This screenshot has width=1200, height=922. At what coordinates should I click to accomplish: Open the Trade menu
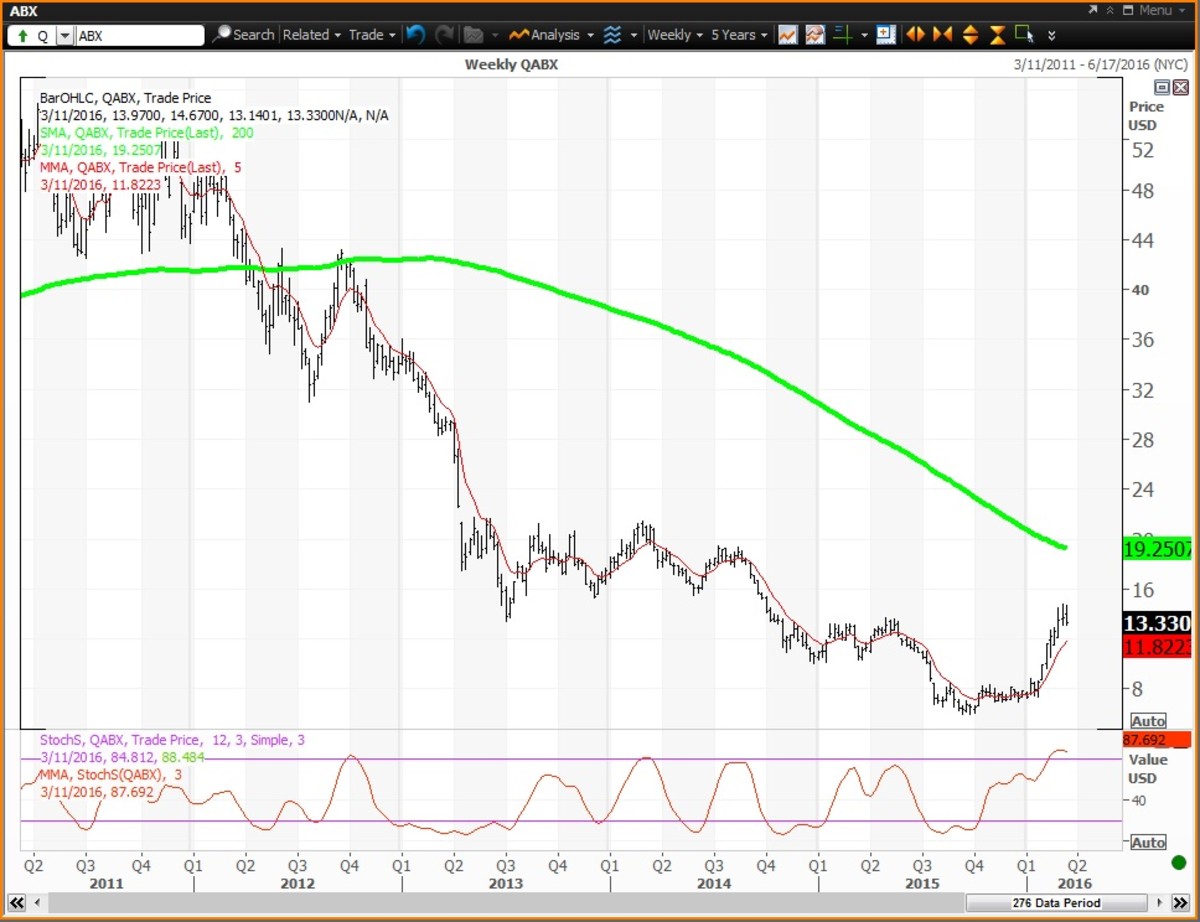pos(371,35)
